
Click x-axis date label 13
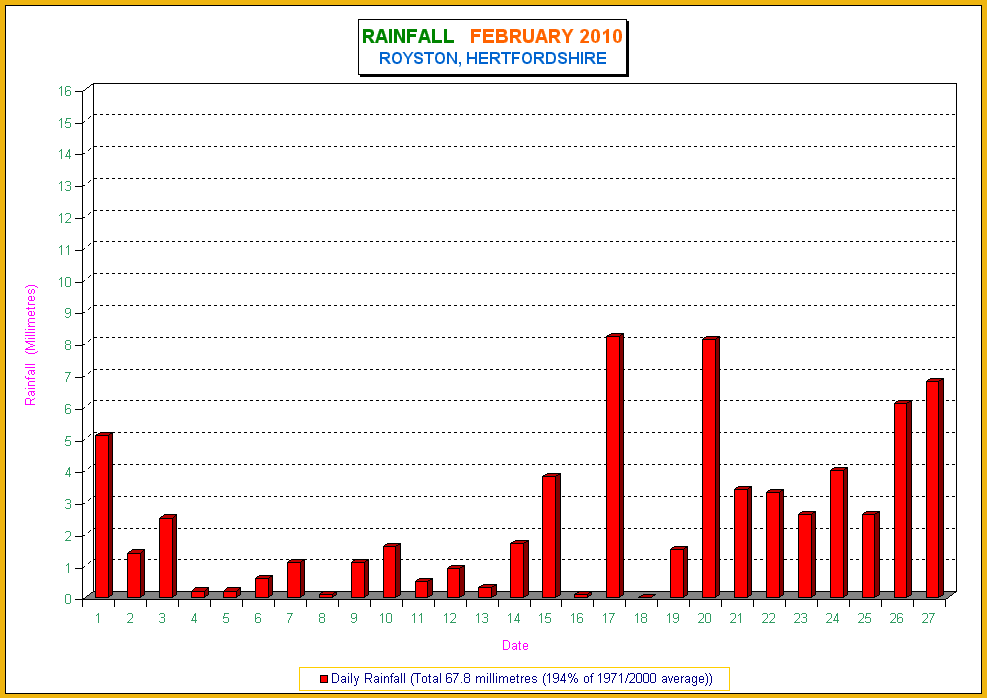coord(482,619)
